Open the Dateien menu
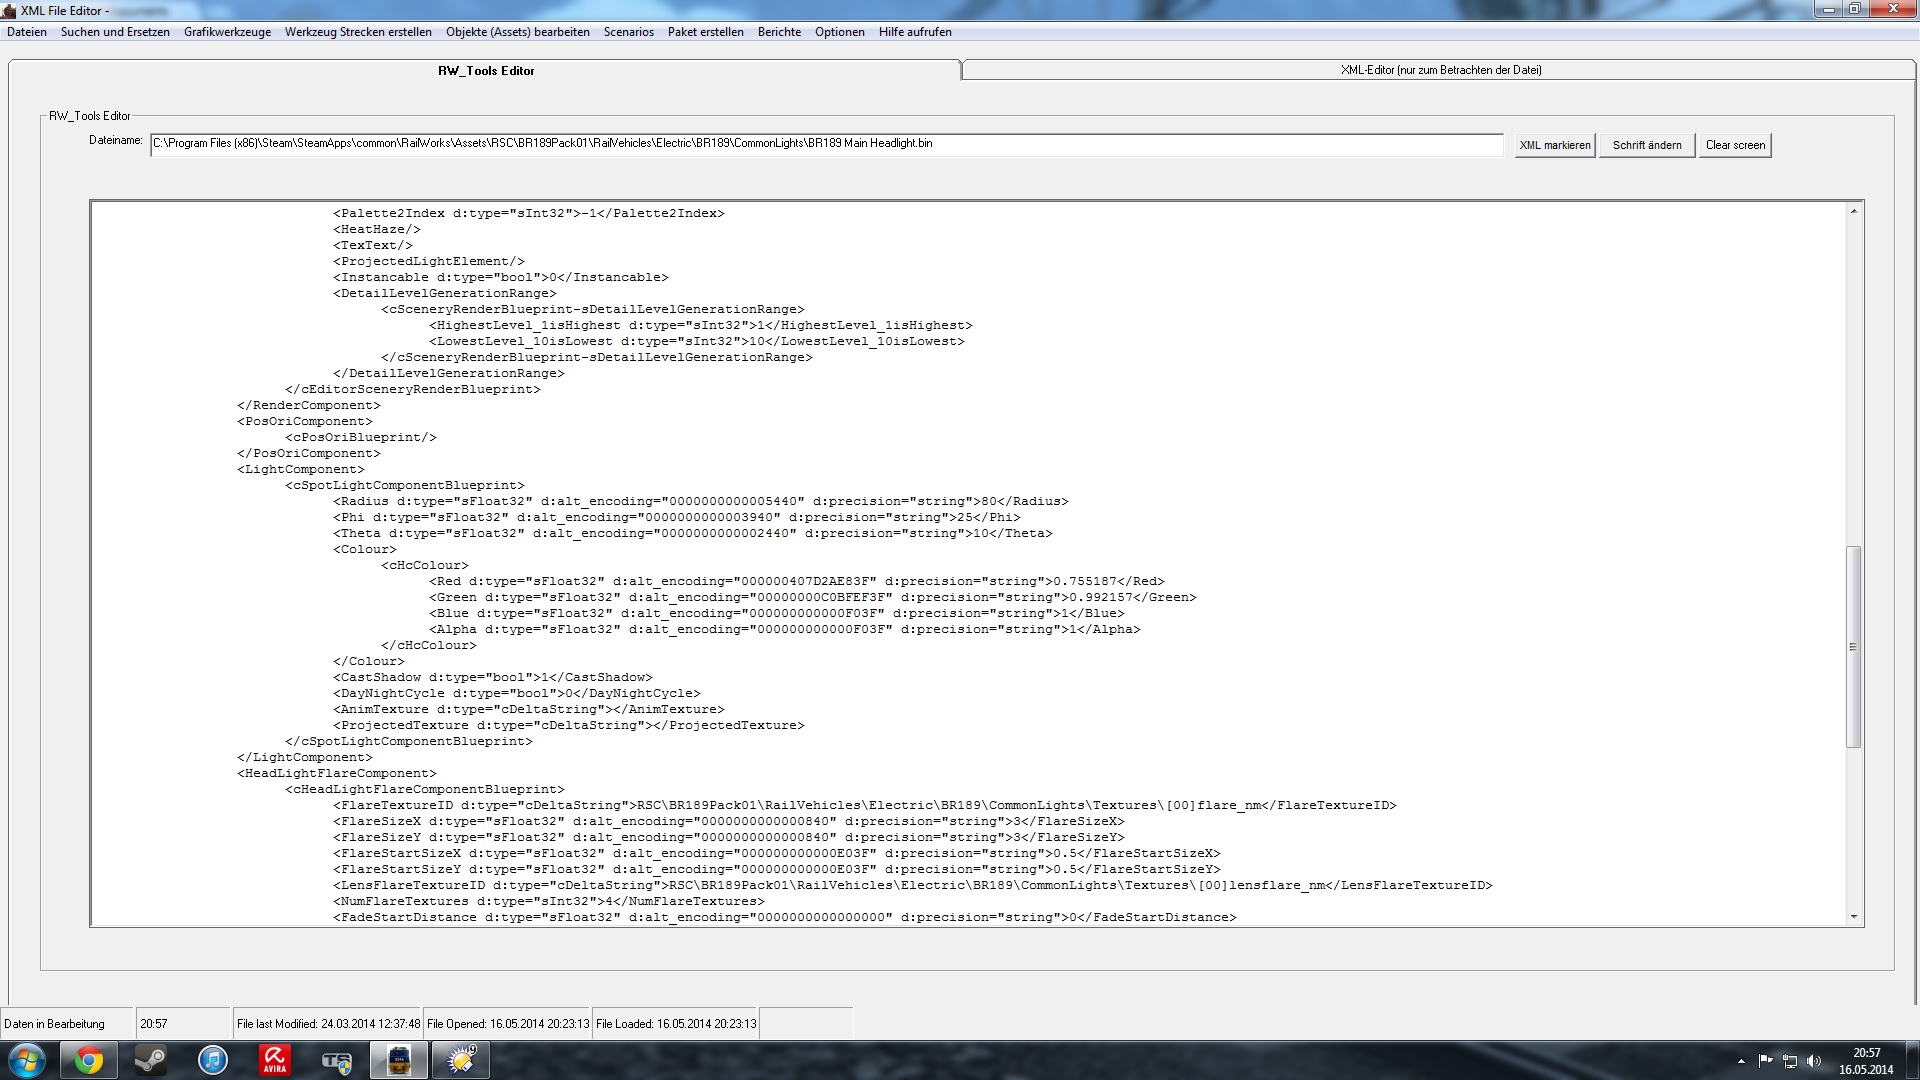 [x=27, y=32]
